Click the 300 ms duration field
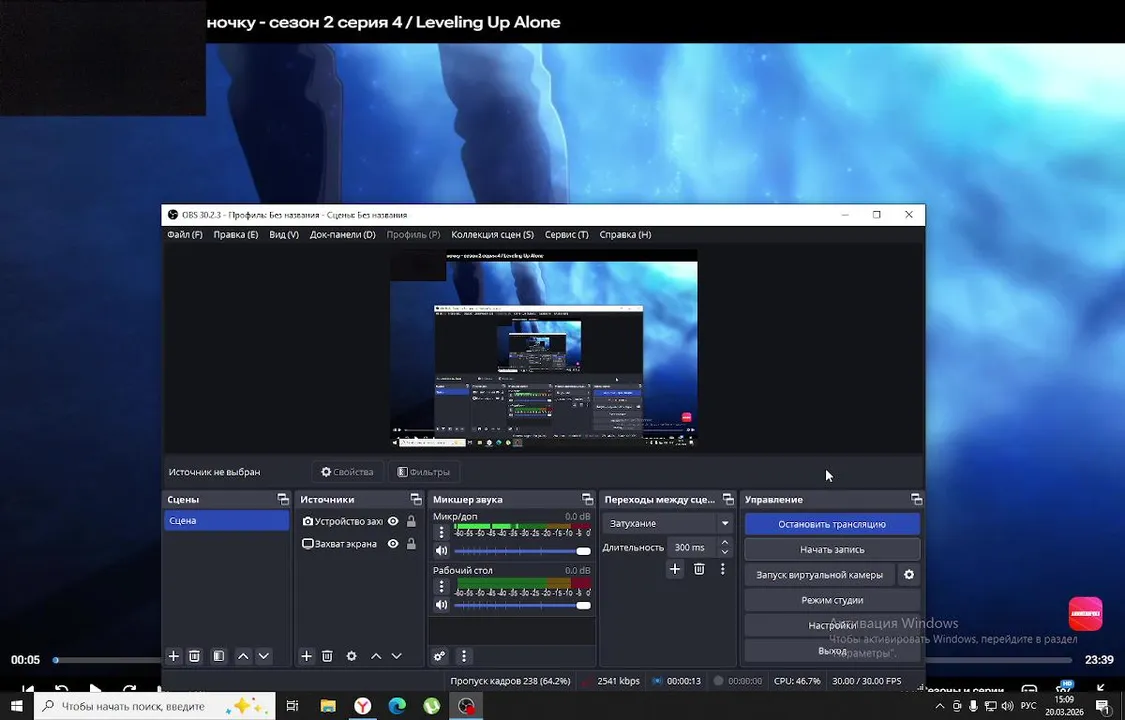 692,547
